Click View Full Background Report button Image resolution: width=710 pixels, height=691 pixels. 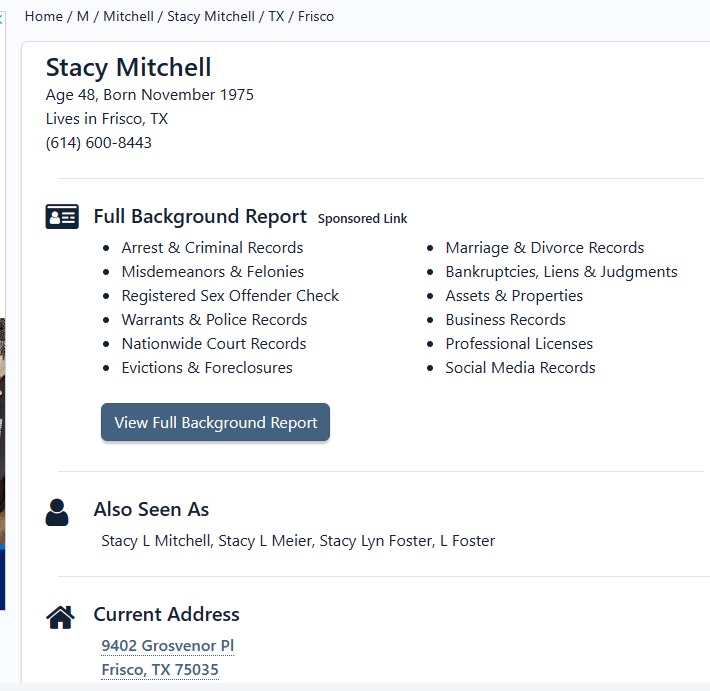click(216, 422)
